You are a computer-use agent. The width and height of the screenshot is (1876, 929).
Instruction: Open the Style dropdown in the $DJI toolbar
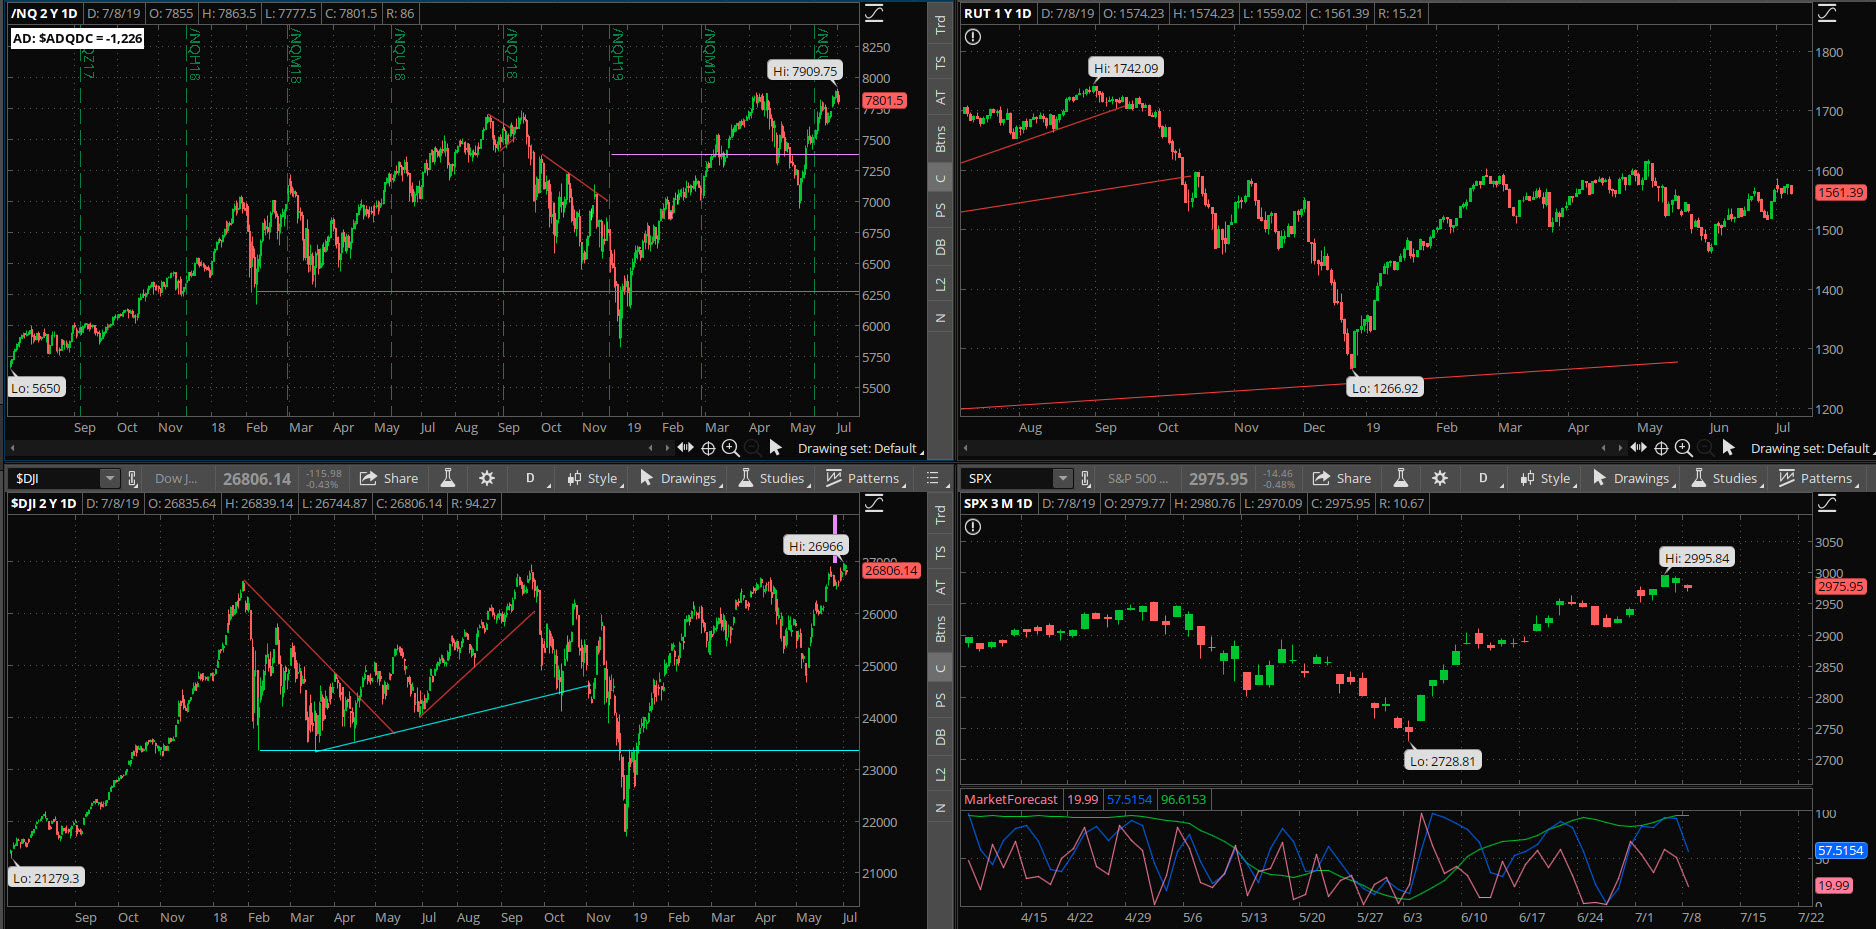click(x=594, y=478)
